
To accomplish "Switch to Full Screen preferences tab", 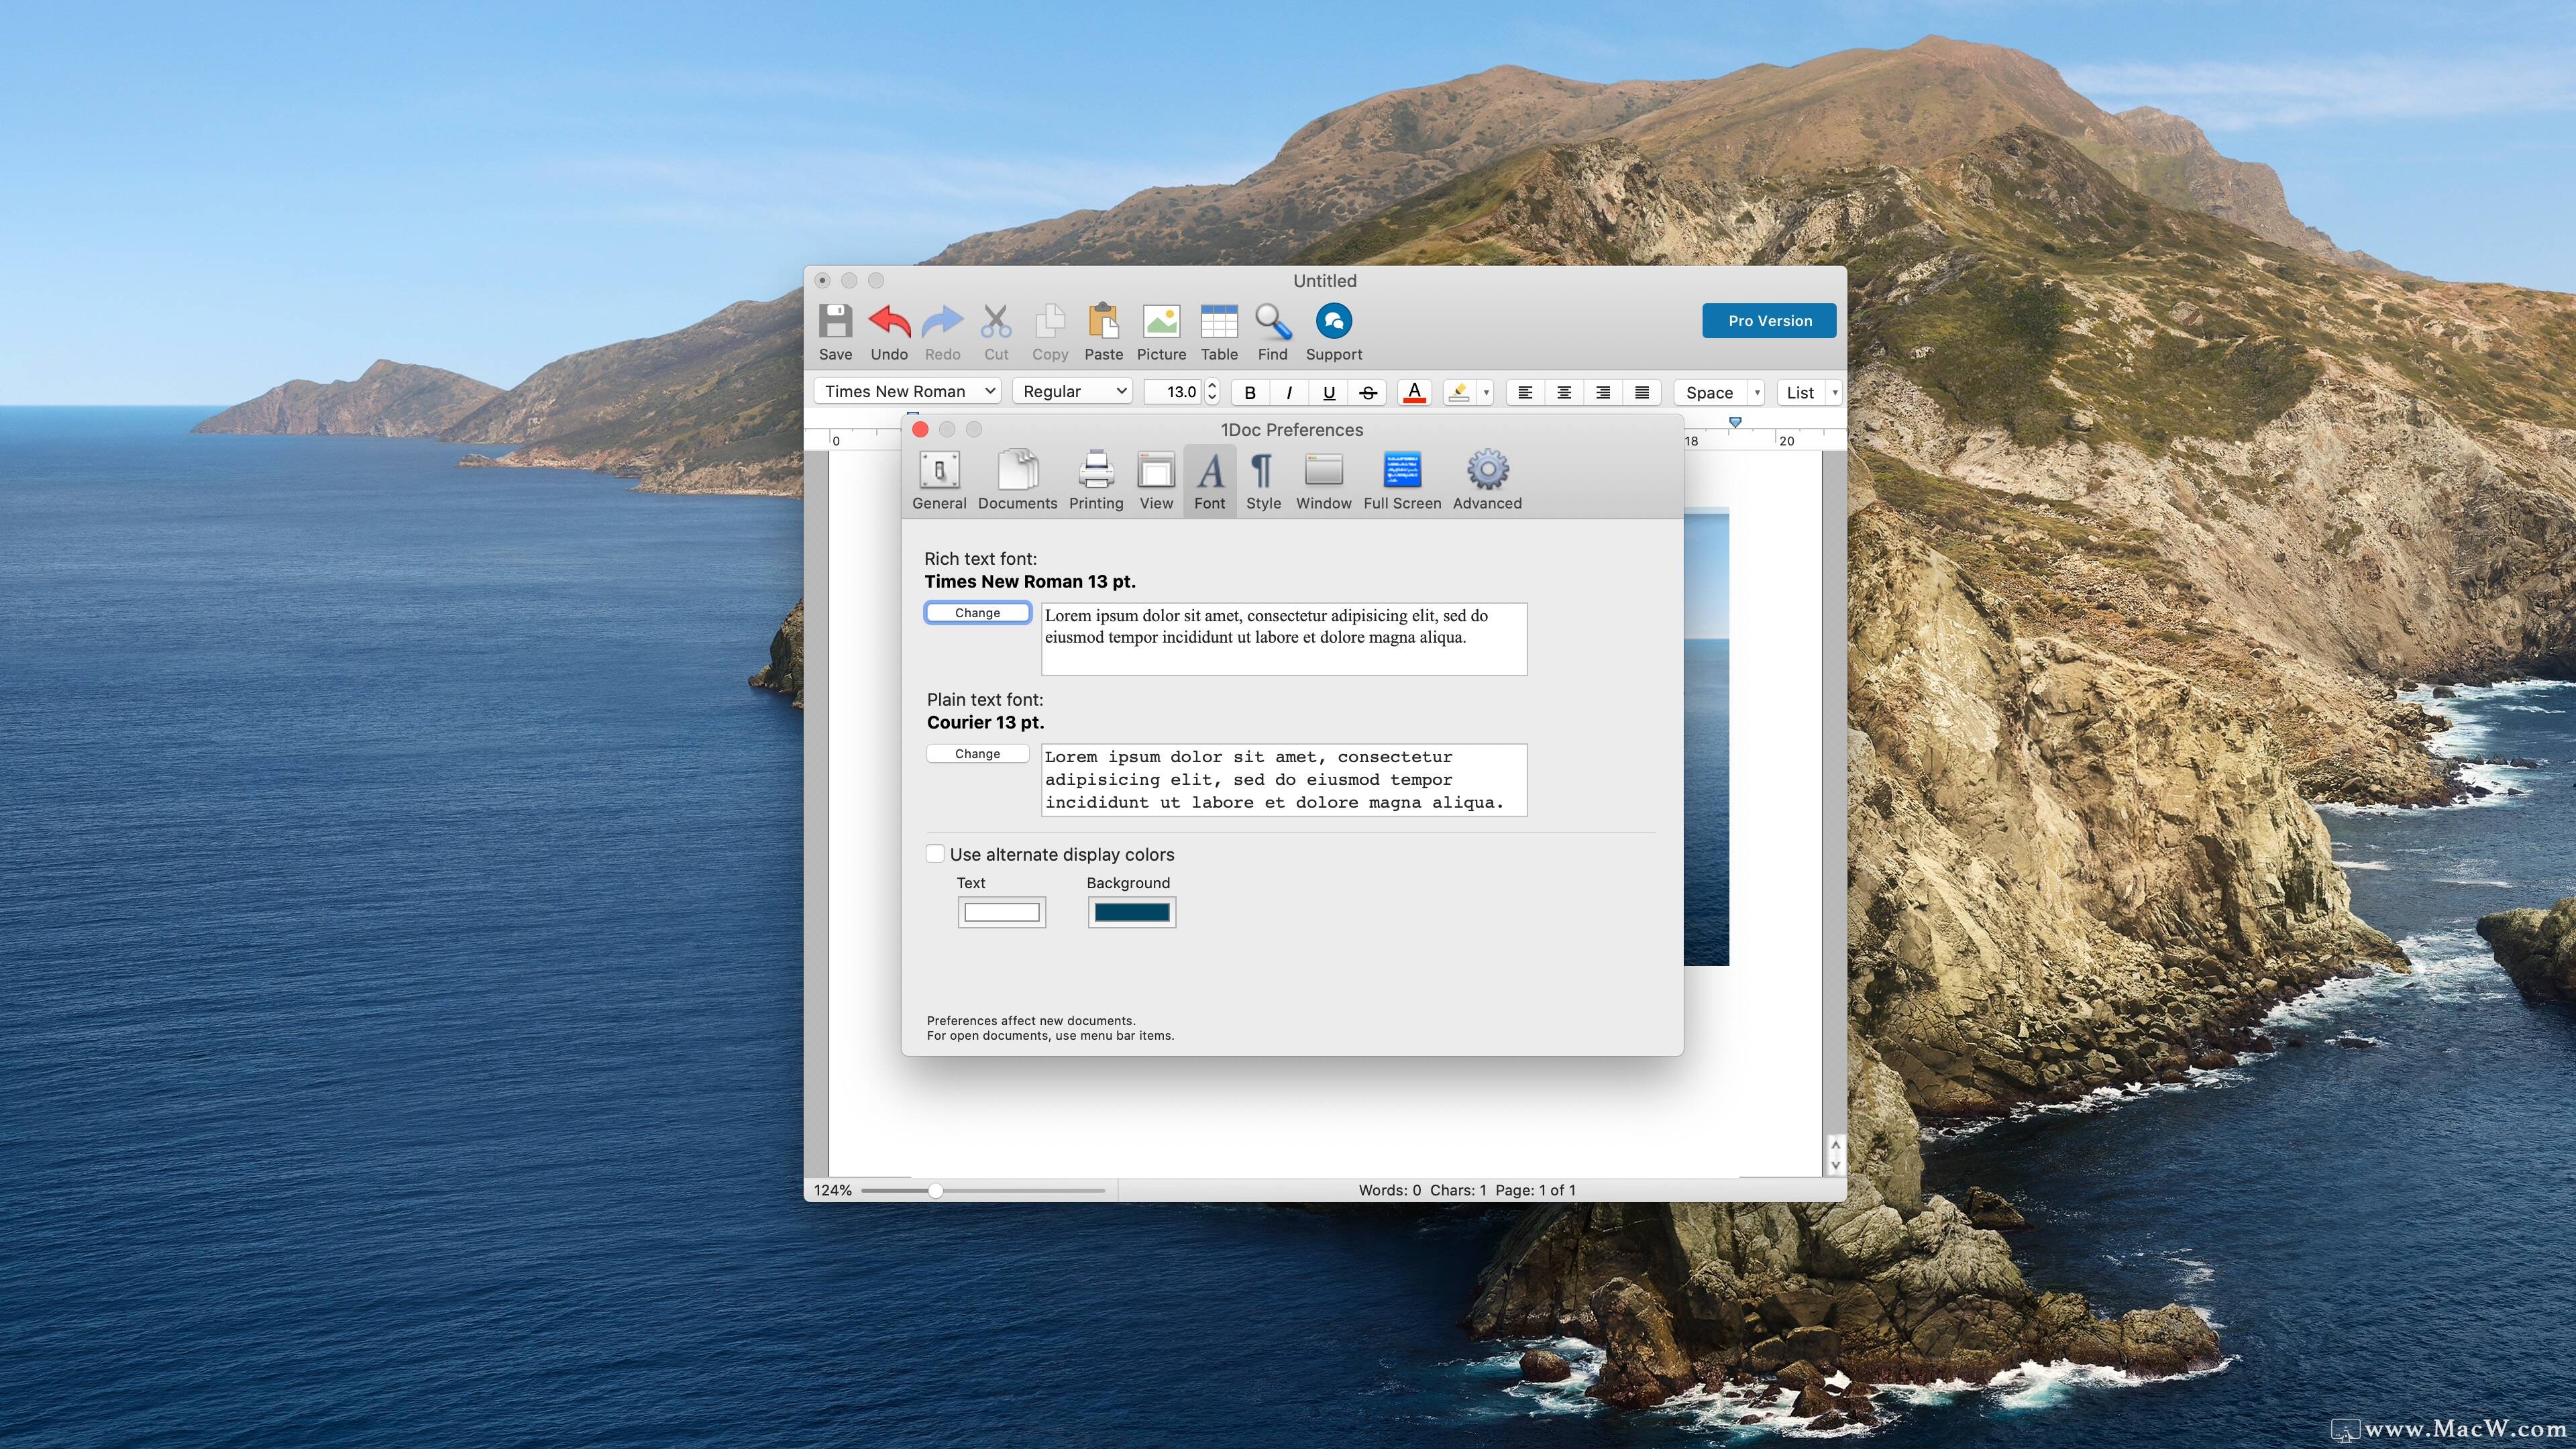I will point(1402,481).
